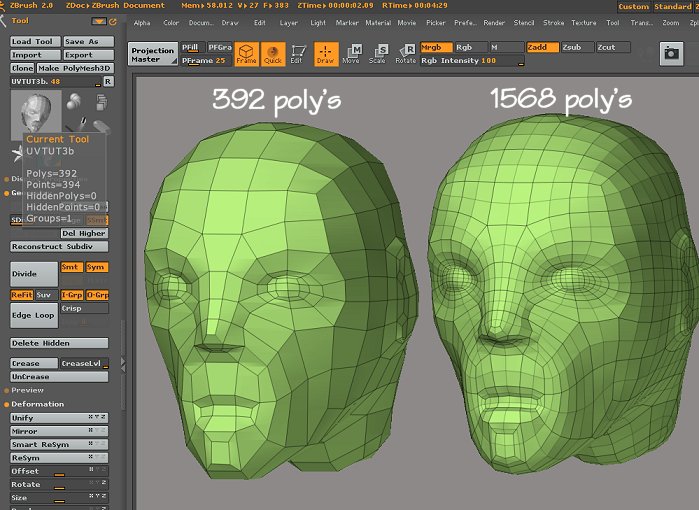
Task: Switch to the Scale tool
Action: [x=378, y=54]
